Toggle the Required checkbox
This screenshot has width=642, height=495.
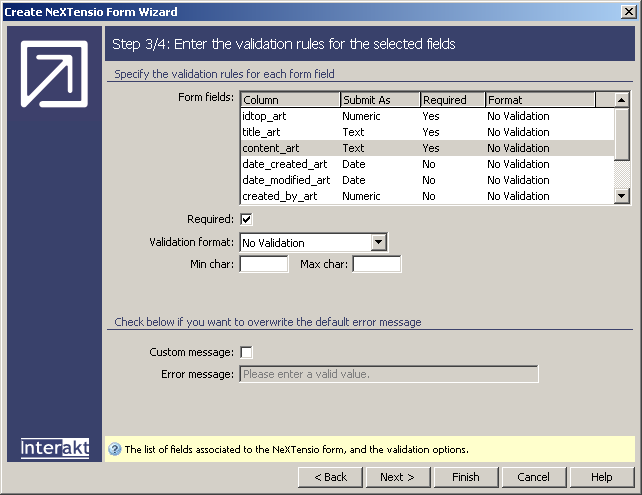tap(246, 219)
